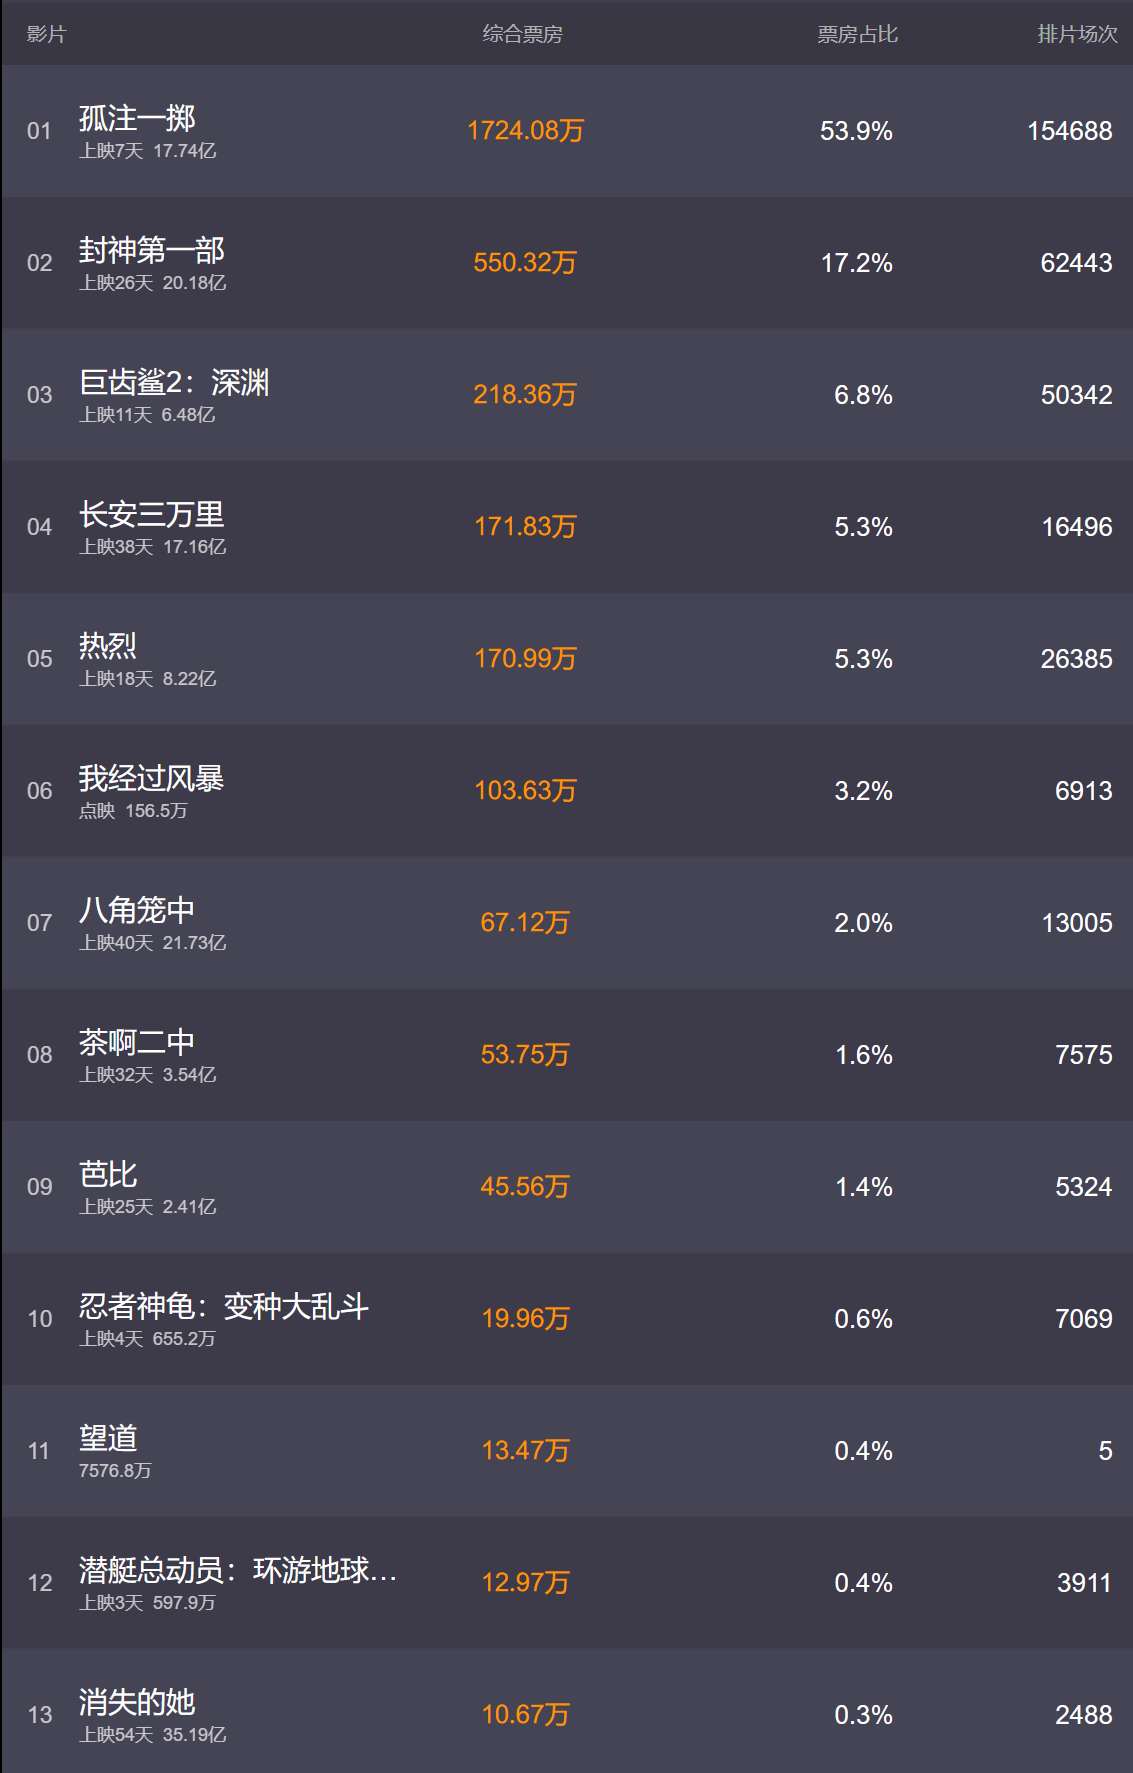The image size is (1133, 1773).
Task: Click box office value 1724.08万
Action: 525,131
